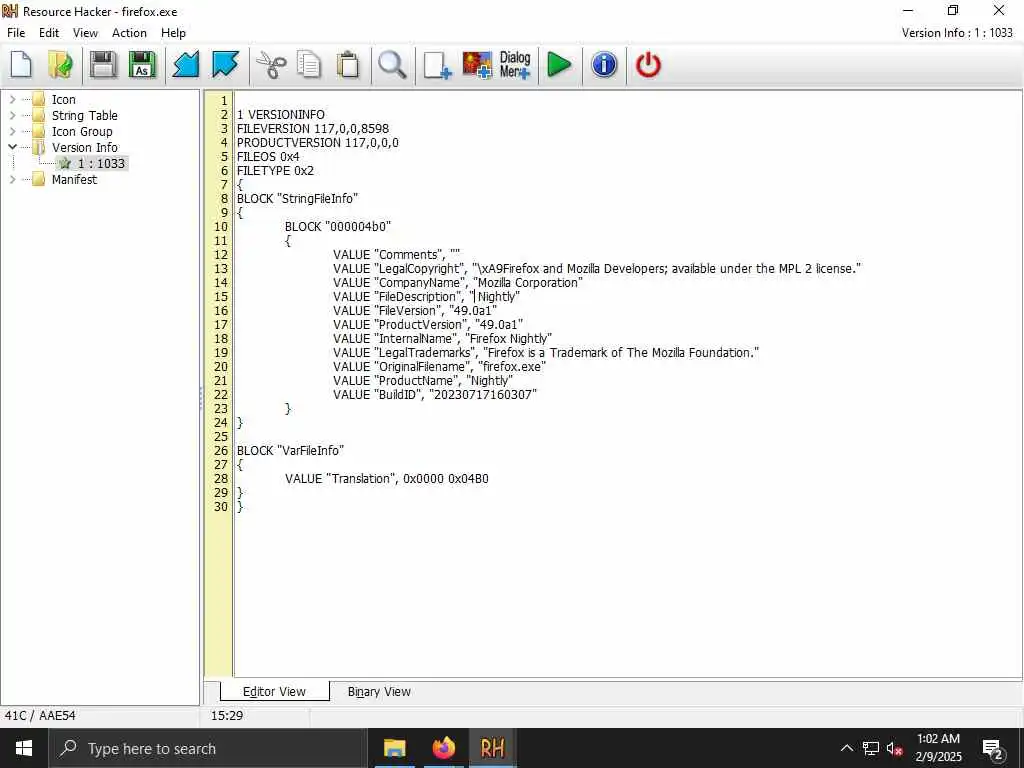
Task: Click the Icon folder in the tree
Action: (x=63, y=99)
